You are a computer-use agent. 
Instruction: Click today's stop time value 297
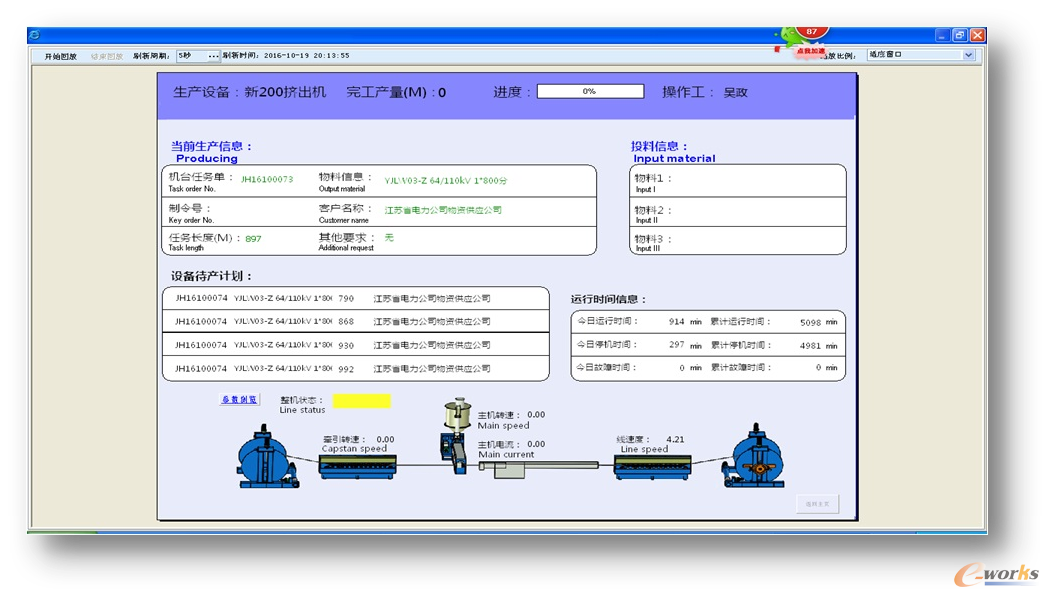point(676,345)
